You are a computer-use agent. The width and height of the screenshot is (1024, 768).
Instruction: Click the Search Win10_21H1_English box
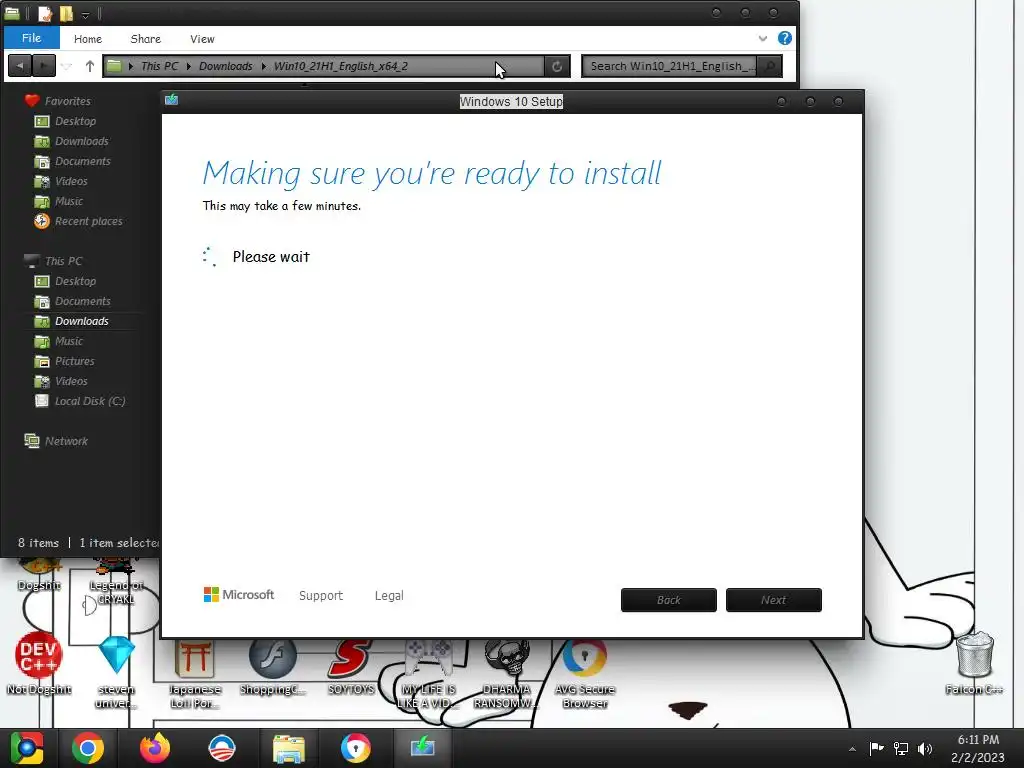(669, 66)
